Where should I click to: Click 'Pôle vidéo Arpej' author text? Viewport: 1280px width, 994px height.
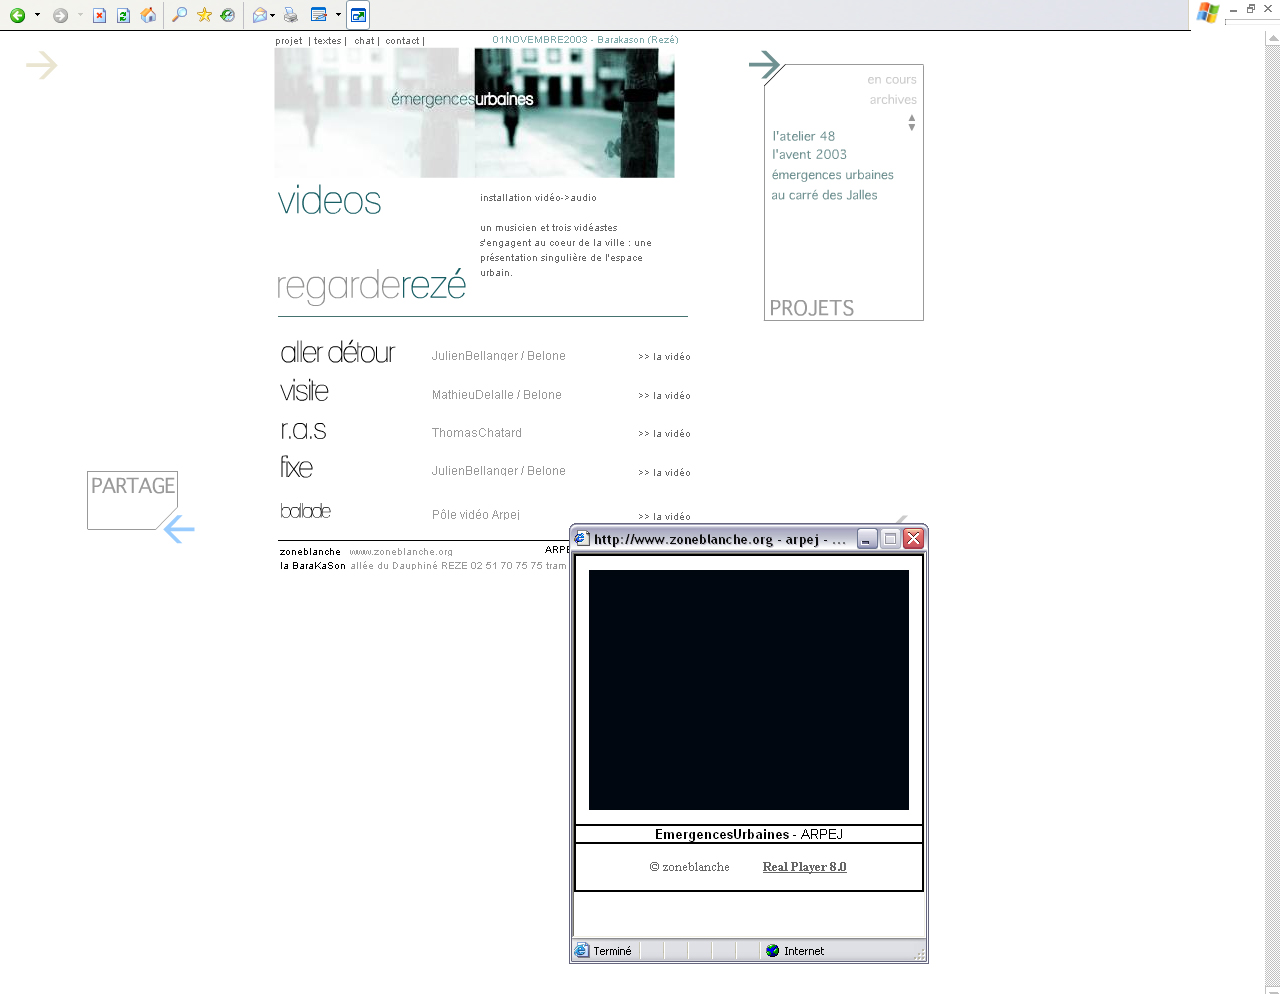click(x=476, y=515)
